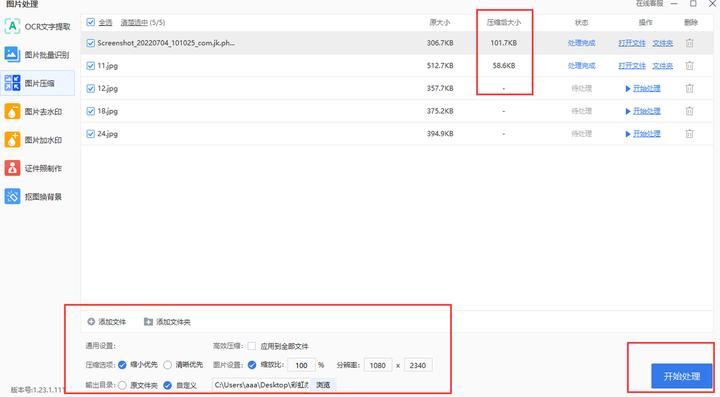Click 文件夹 link for Screenshot_20220704 row
This screenshot has height=397, width=720.
click(x=663, y=43)
